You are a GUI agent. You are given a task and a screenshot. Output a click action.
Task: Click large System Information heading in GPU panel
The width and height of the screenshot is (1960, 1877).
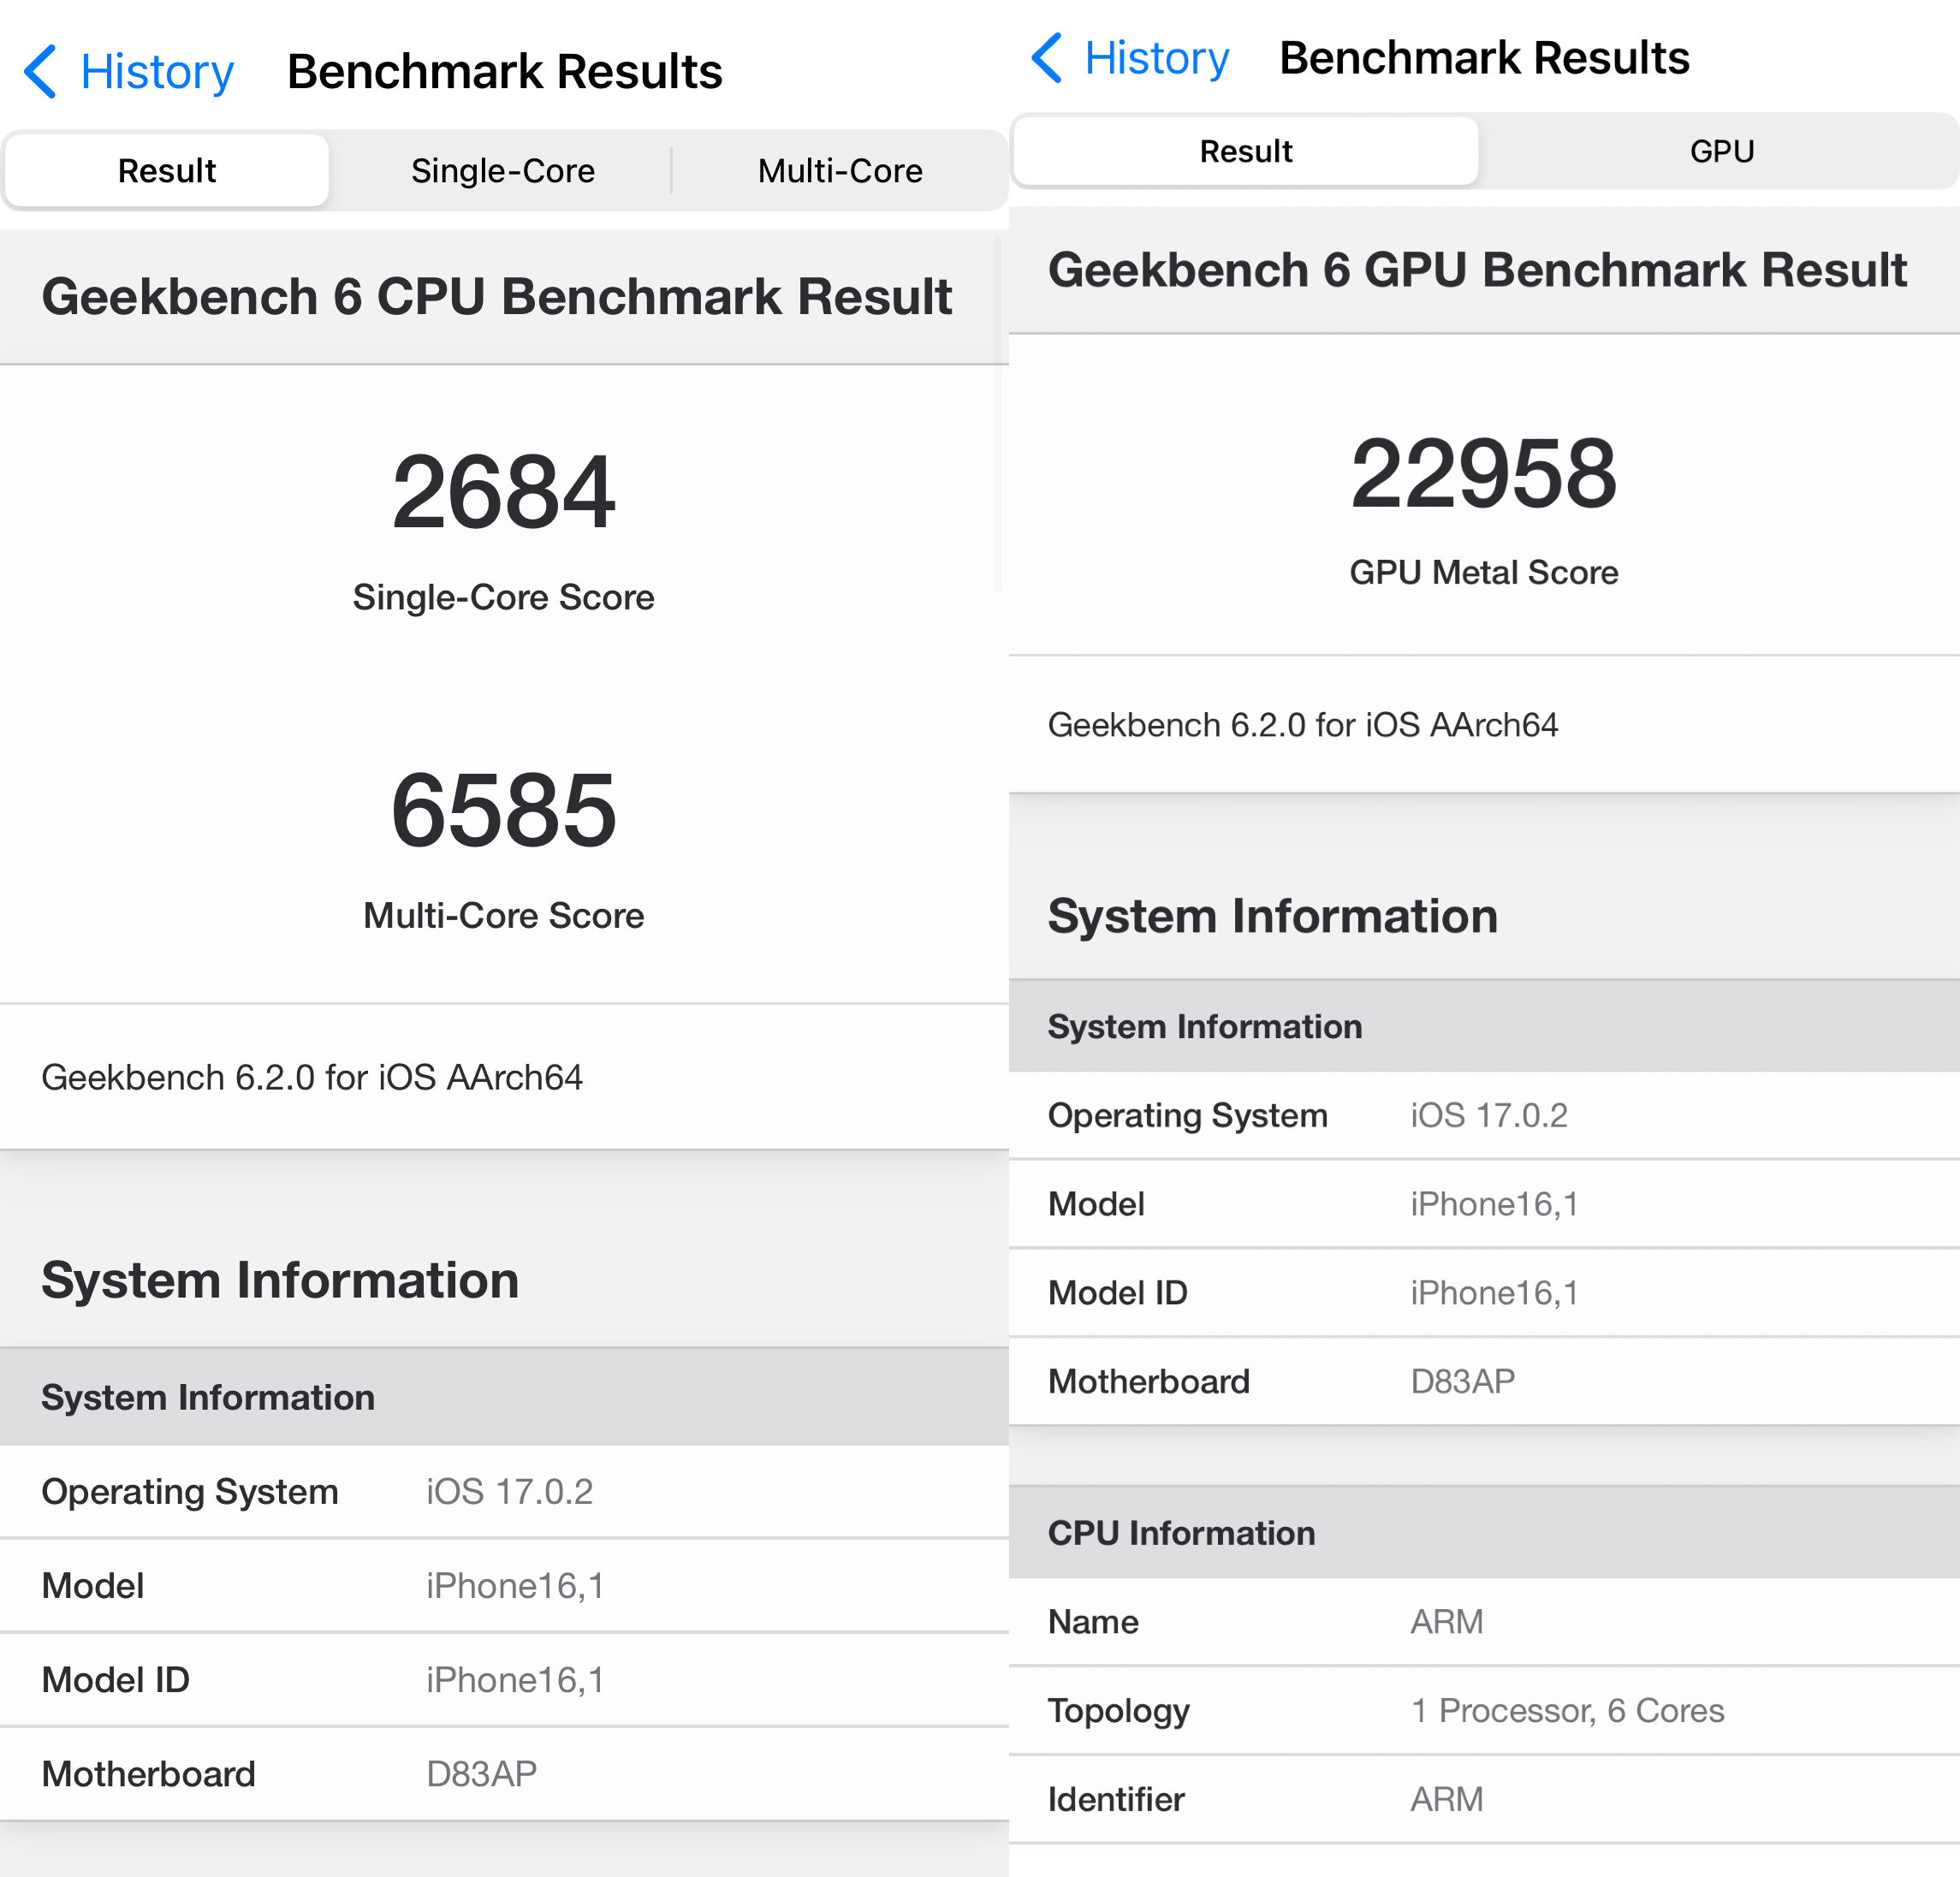pos(1272,916)
